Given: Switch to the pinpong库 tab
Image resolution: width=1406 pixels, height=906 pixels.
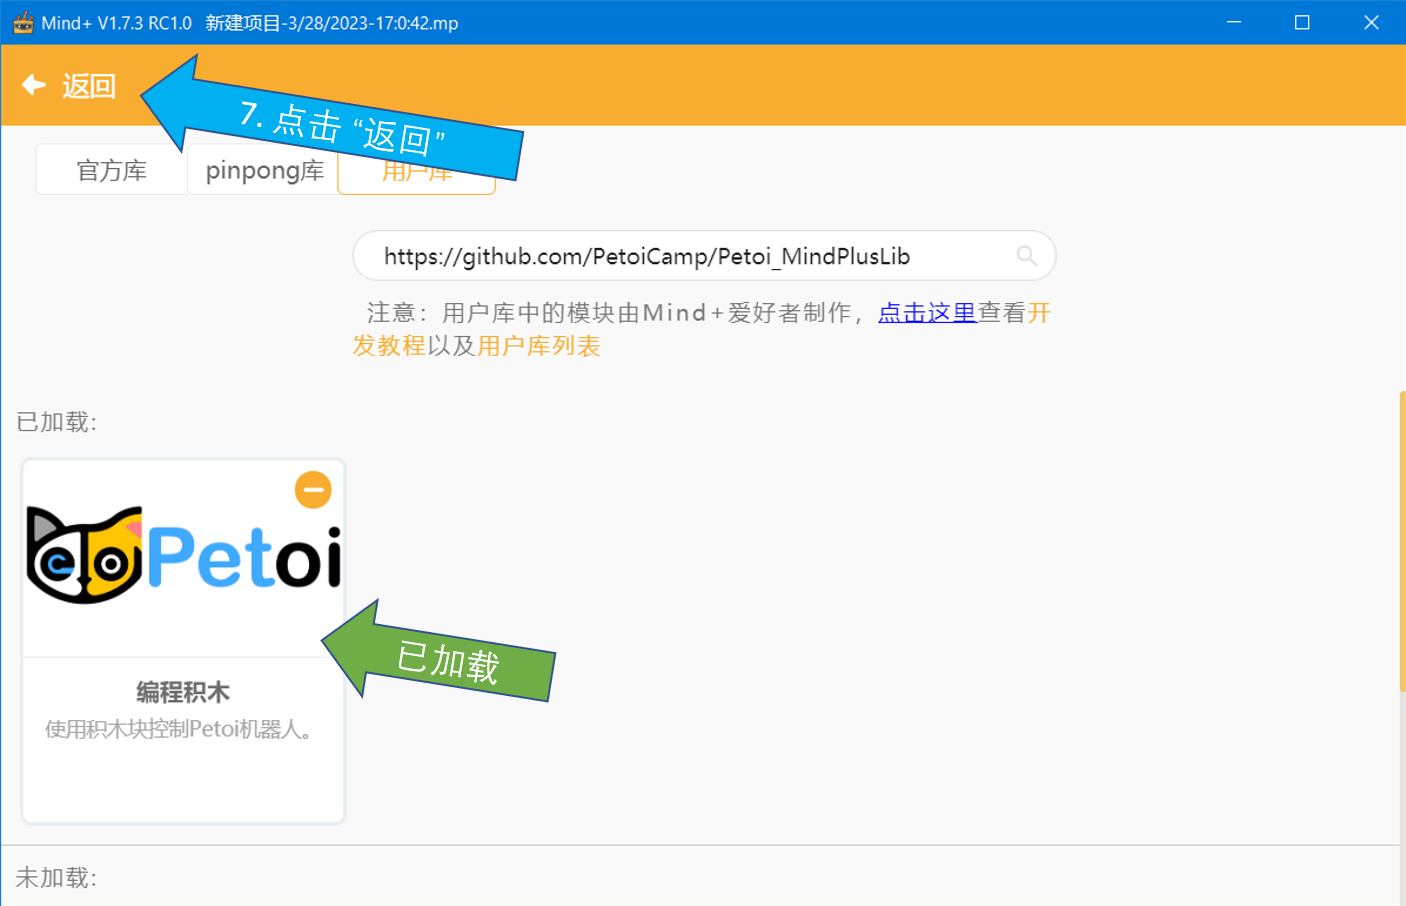Looking at the screenshot, I should (264, 170).
